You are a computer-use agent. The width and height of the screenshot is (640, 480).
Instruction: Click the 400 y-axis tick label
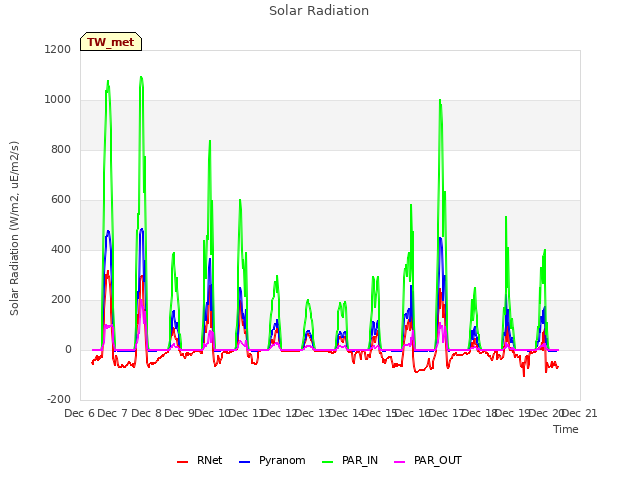click(61, 249)
